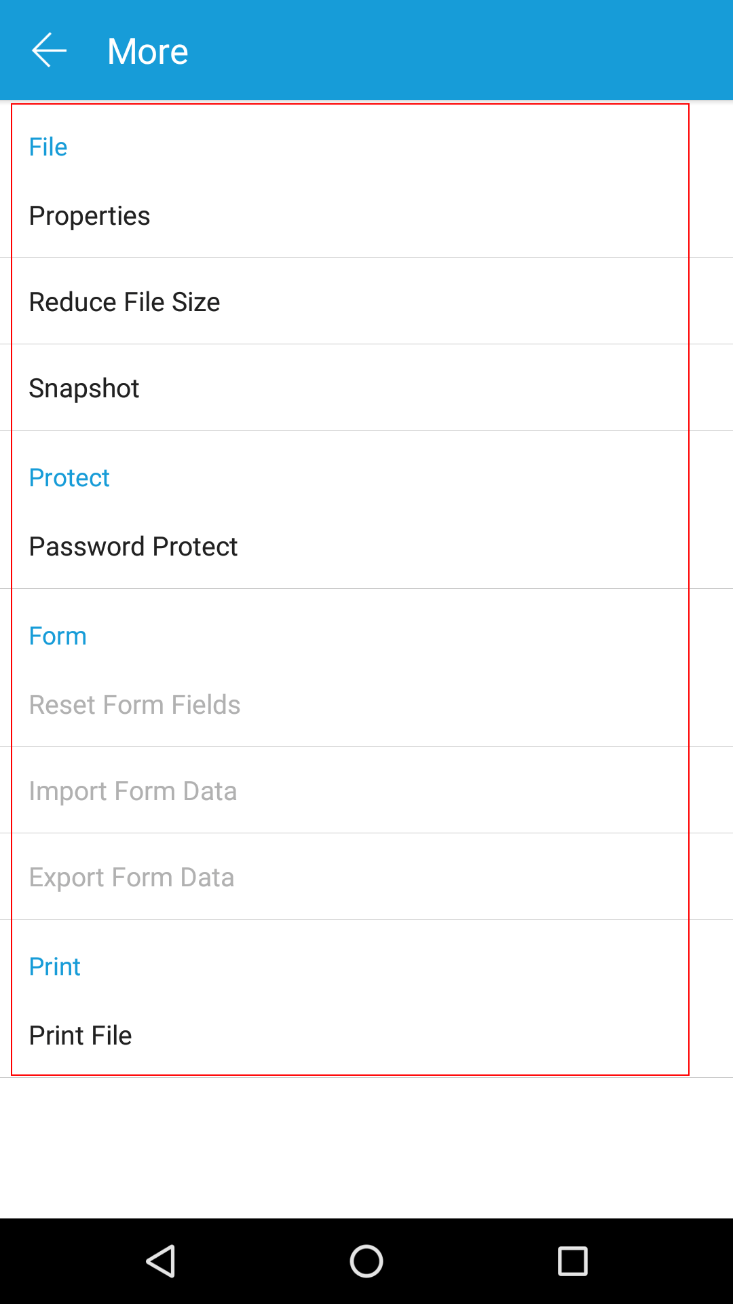This screenshot has width=733, height=1304.
Task: Tap the Form section header
Action: click(57, 636)
